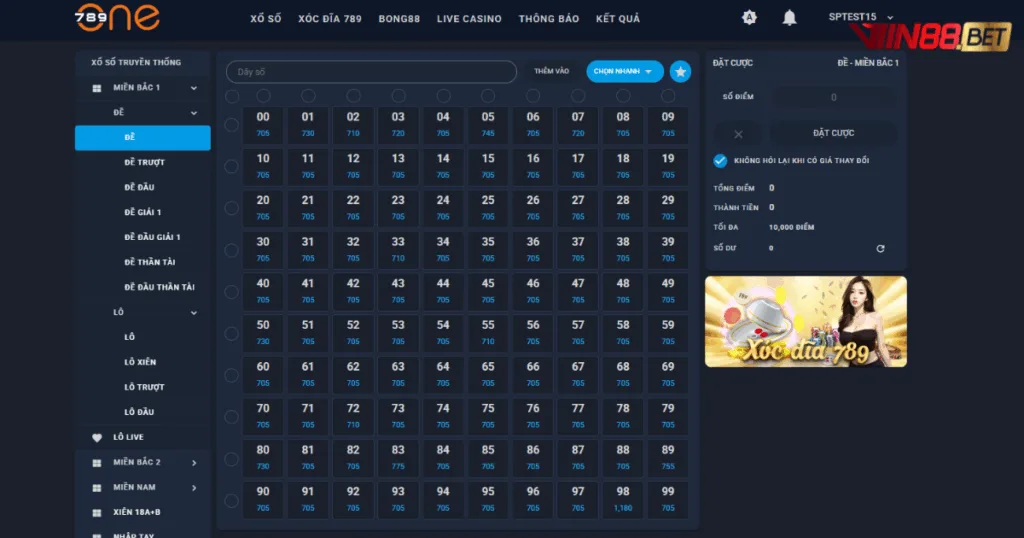Open the profile badge icon in header
The width and height of the screenshot is (1024, 538).
coord(749,18)
